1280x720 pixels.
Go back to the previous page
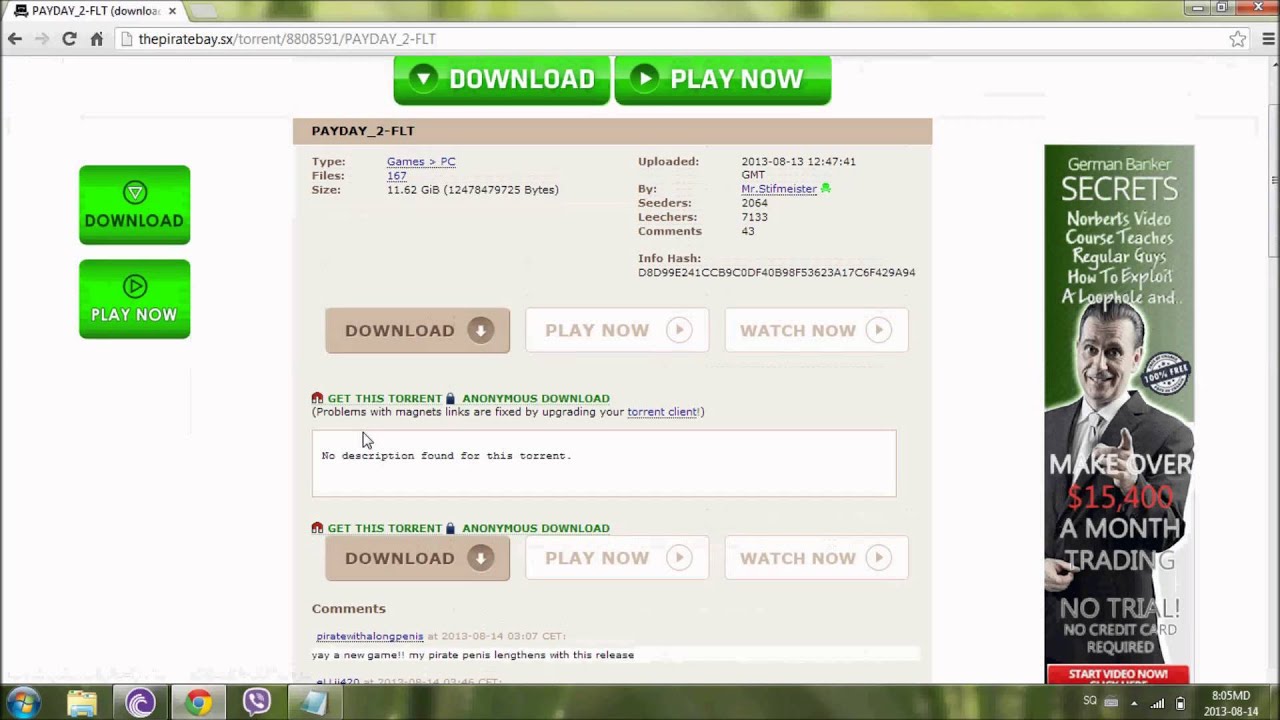point(15,39)
